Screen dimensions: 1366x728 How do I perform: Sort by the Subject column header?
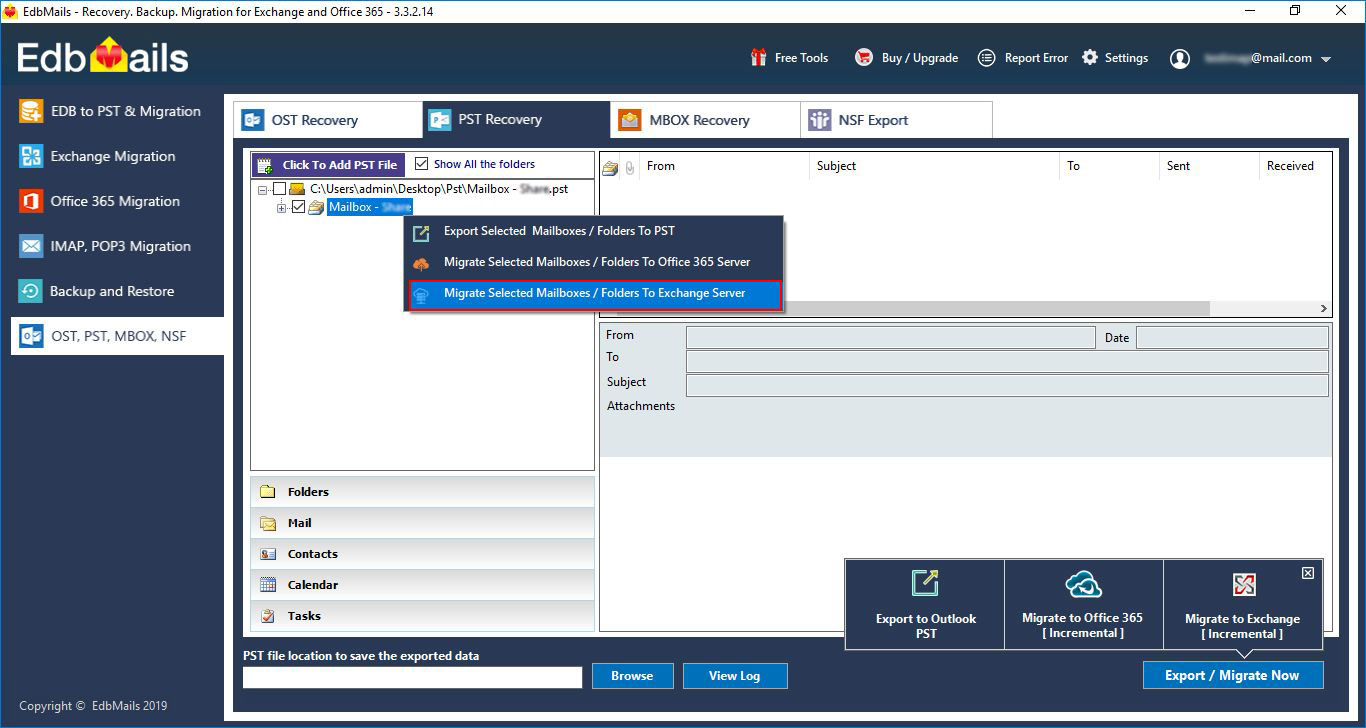click(934, 166)
